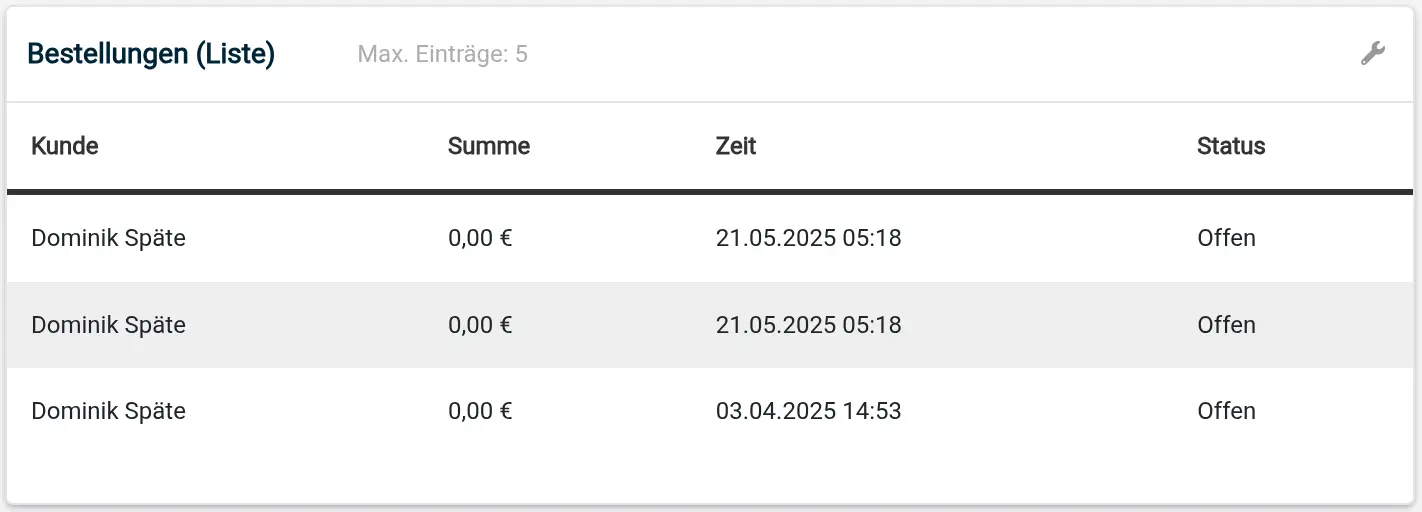Screen dimensions: 1422x512
Task: Click the second row's 0,00 € sum
Action: tap(480, 325)
